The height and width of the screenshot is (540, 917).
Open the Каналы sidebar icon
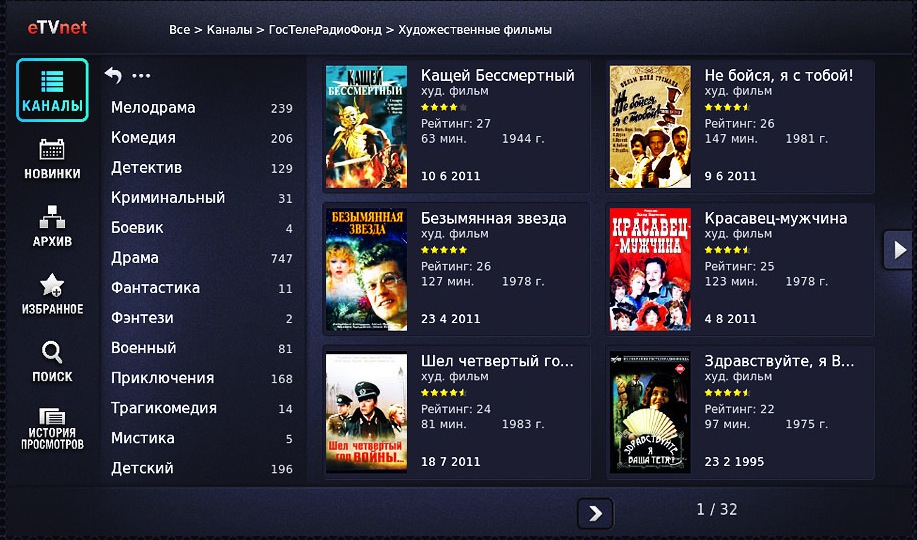[x=52, y=90]
